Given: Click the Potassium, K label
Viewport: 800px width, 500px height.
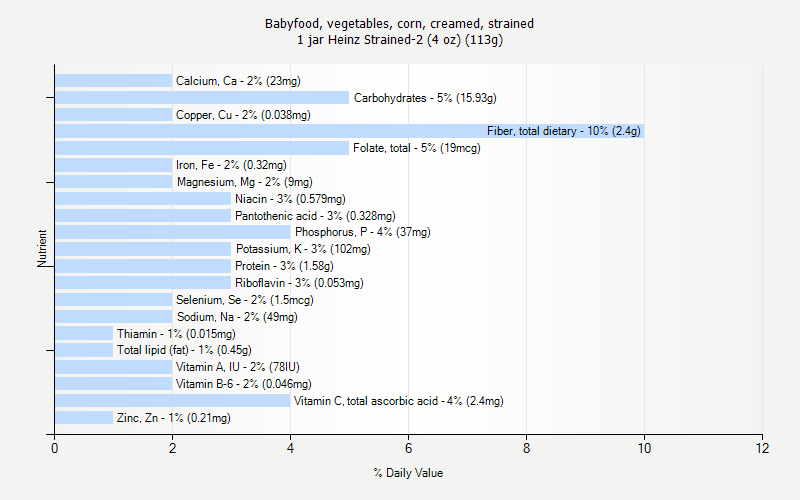Looking at the screenshot, I should coord(303,249).
